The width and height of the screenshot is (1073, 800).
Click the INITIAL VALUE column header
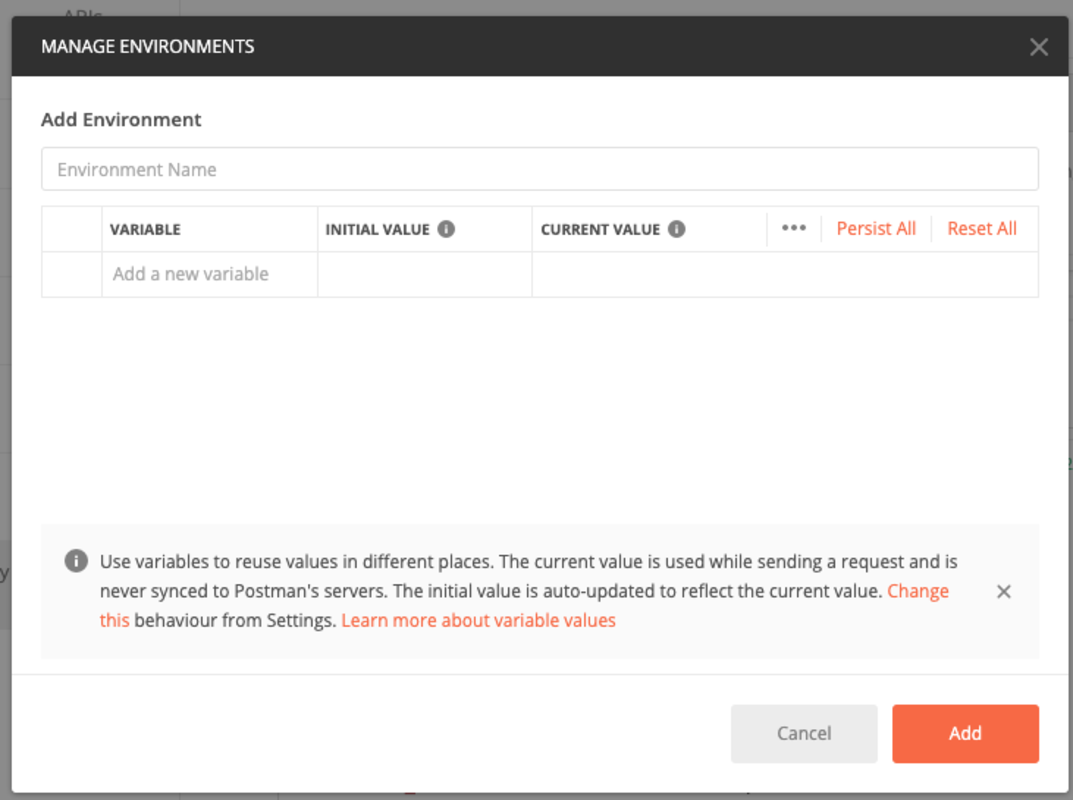tap(377, 229)
